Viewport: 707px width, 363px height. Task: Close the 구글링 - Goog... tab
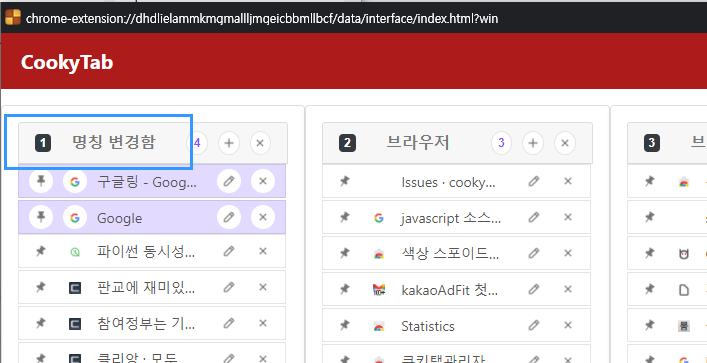tap(263, 182)
